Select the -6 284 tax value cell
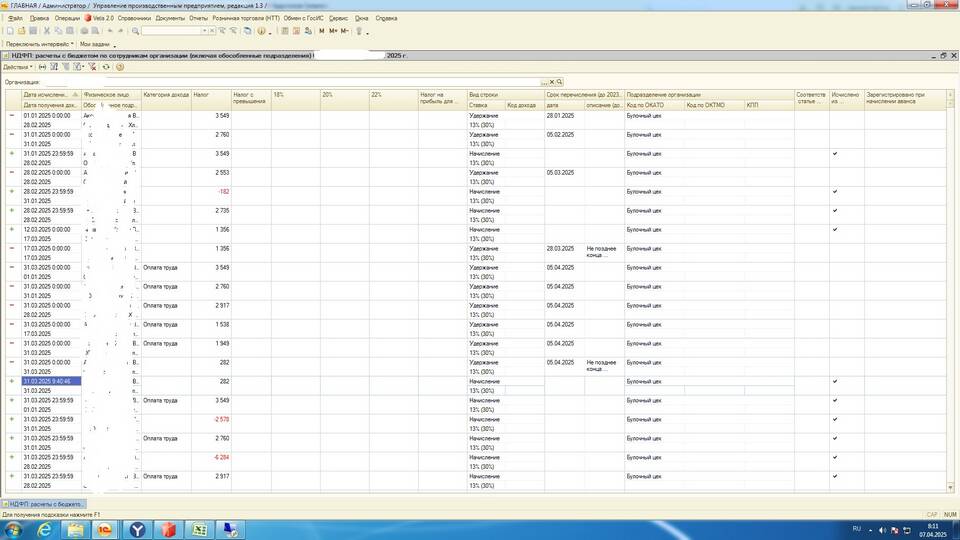This screenshot has height=540, width=960. pyautogui.click(x=211, y=457)
